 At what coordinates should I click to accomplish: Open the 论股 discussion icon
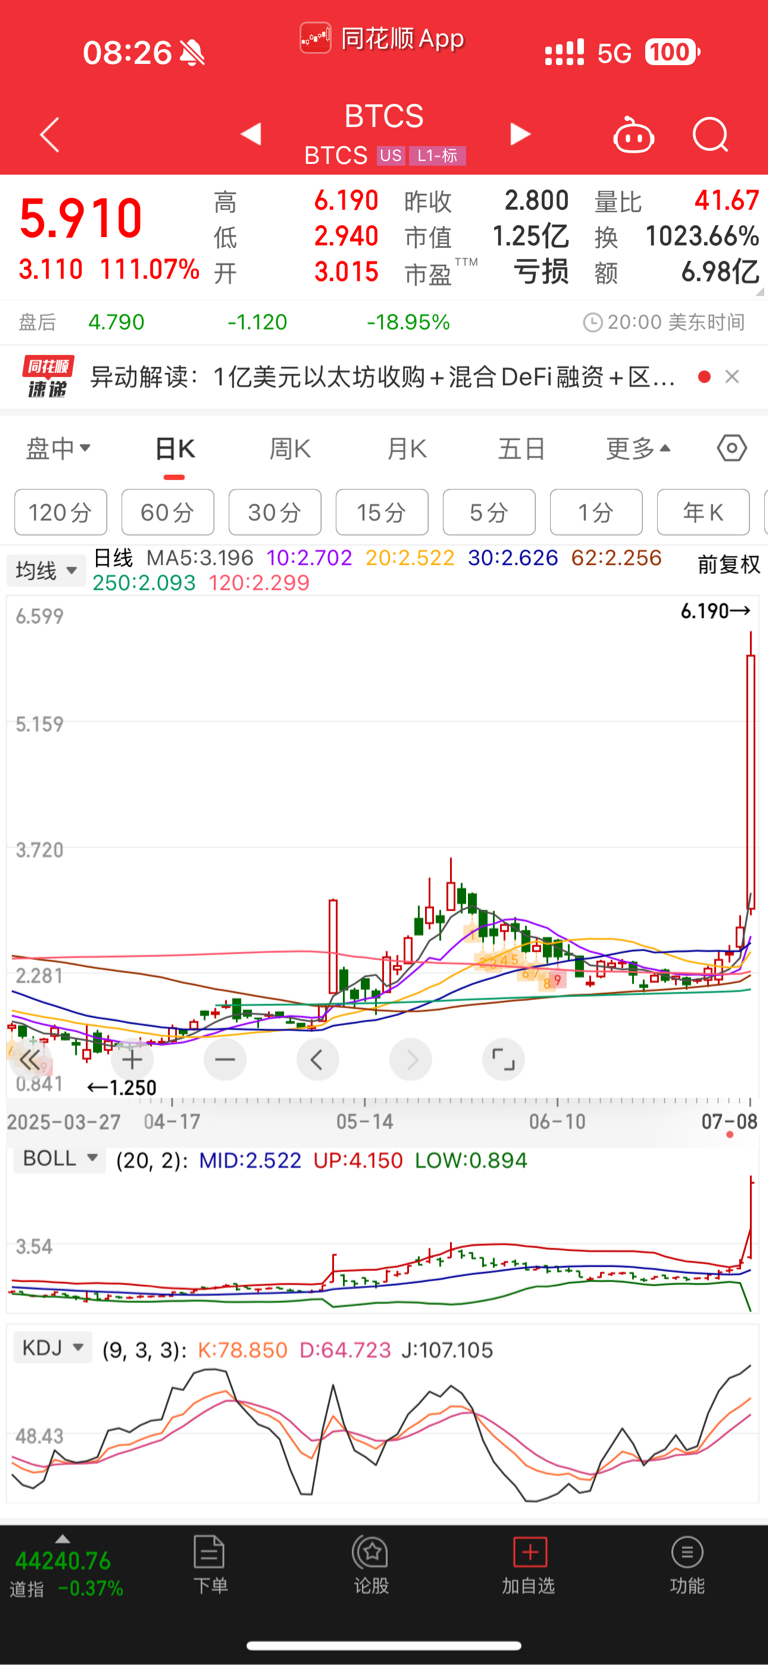coord(371,1566)
